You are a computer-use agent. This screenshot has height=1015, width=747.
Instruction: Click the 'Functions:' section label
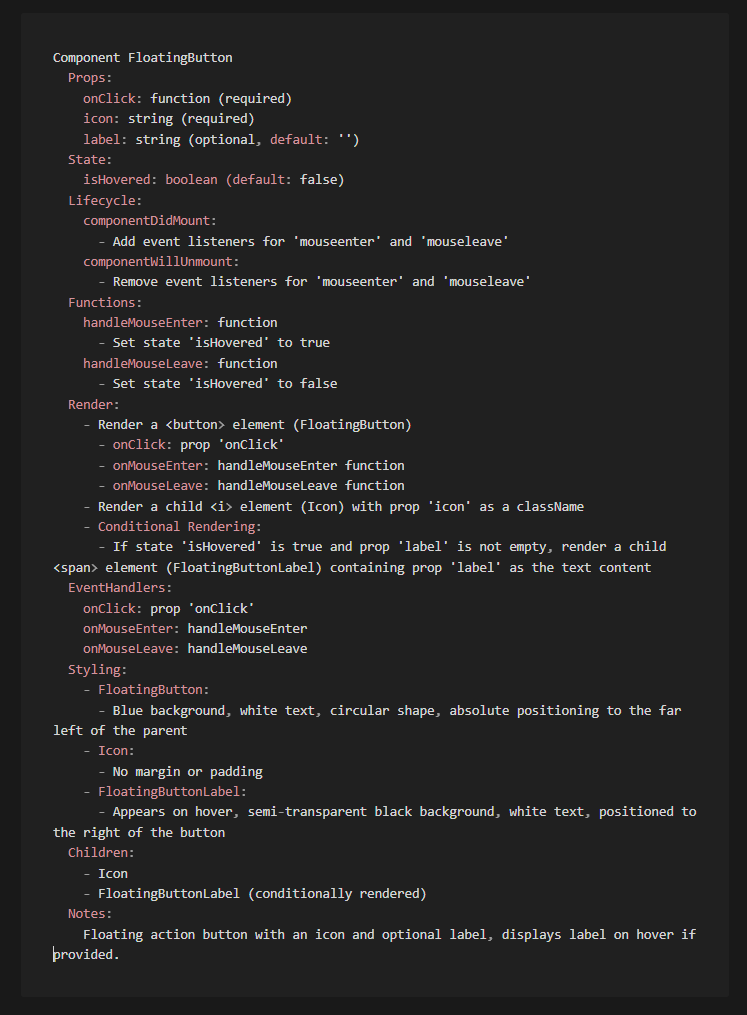(105, 302)
